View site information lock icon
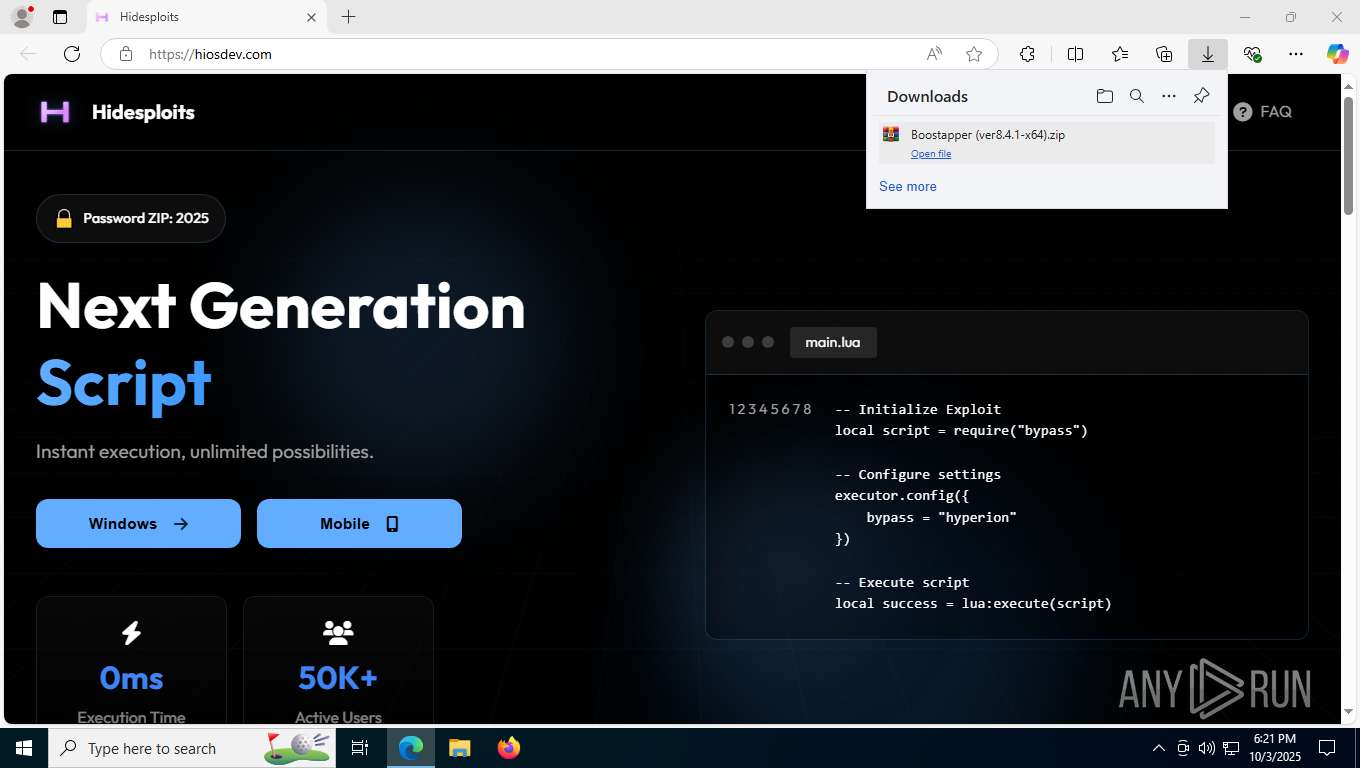The image size is (1360, 768). click(125, 54)
